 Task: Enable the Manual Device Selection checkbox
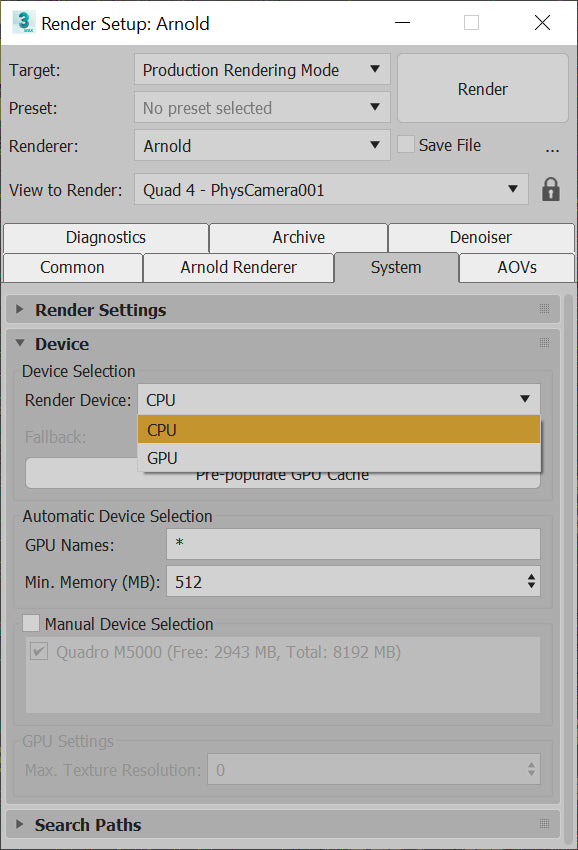31,623
